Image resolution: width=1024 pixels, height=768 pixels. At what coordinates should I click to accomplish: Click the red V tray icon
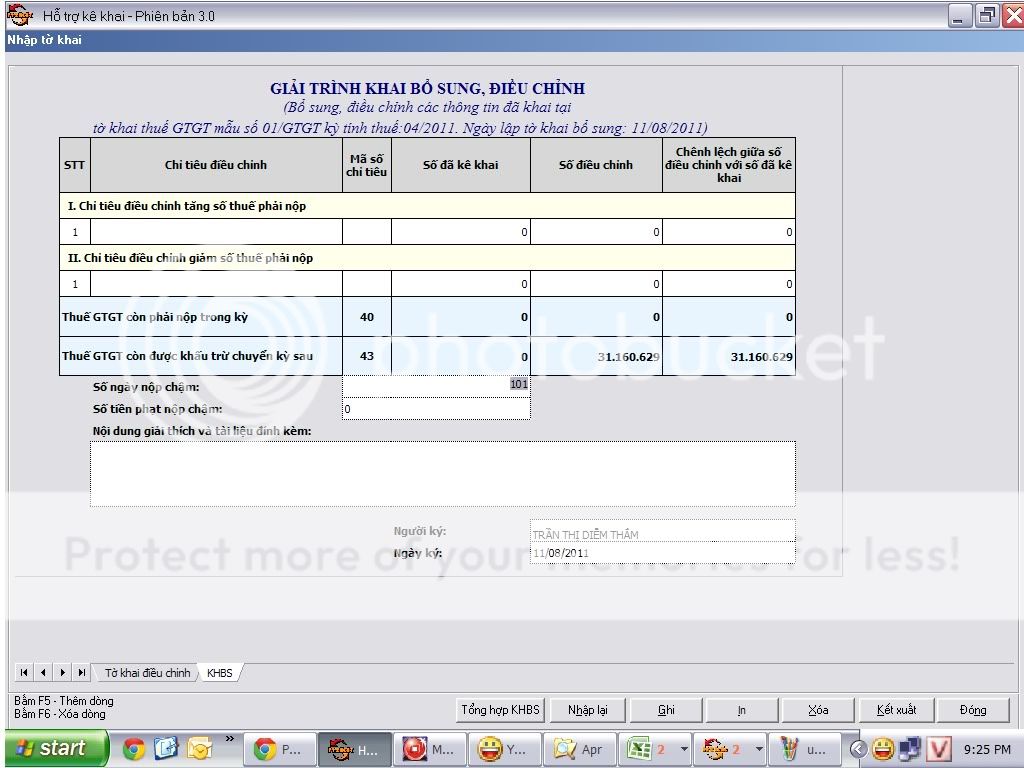click(938, 749)
